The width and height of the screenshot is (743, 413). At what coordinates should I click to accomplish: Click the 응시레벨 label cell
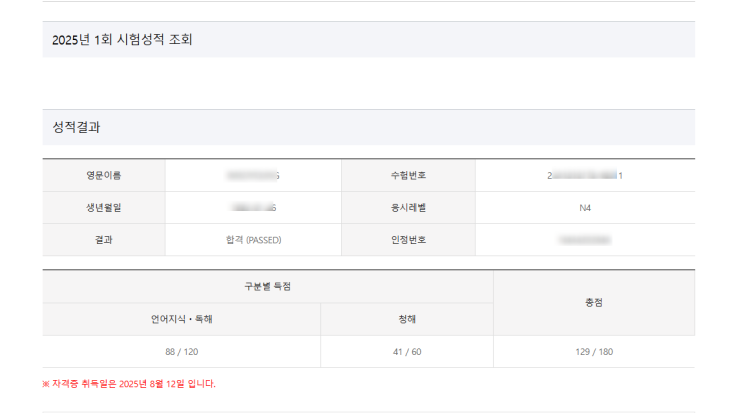[408, 208]
